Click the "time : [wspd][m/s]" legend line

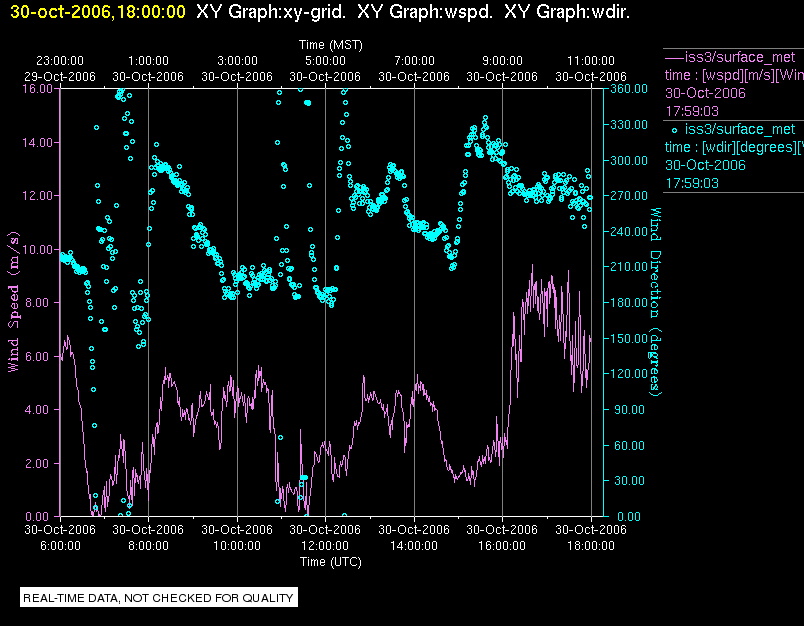tap(734, 75)
